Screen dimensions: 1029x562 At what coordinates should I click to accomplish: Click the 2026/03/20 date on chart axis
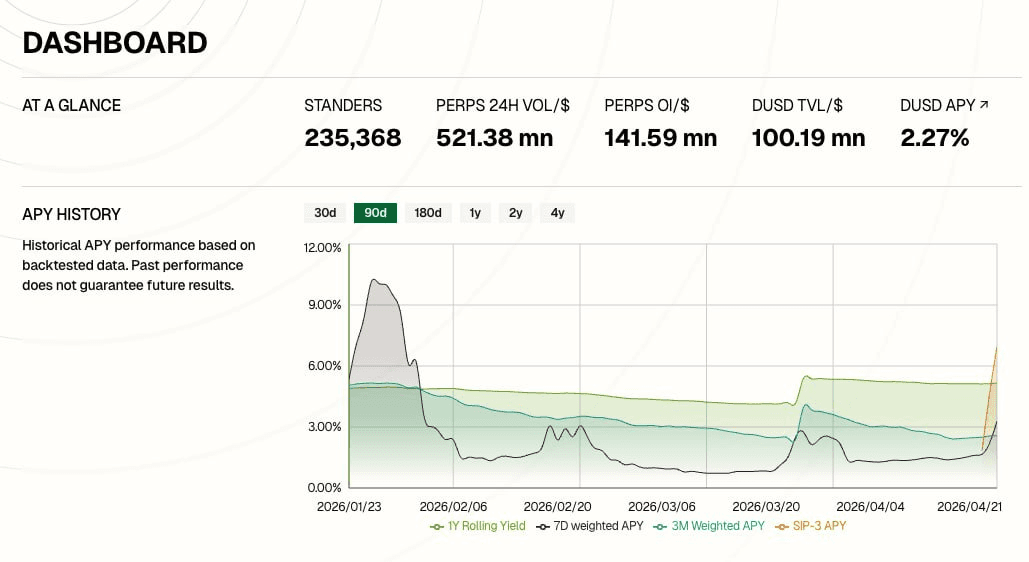pos(766,507)
